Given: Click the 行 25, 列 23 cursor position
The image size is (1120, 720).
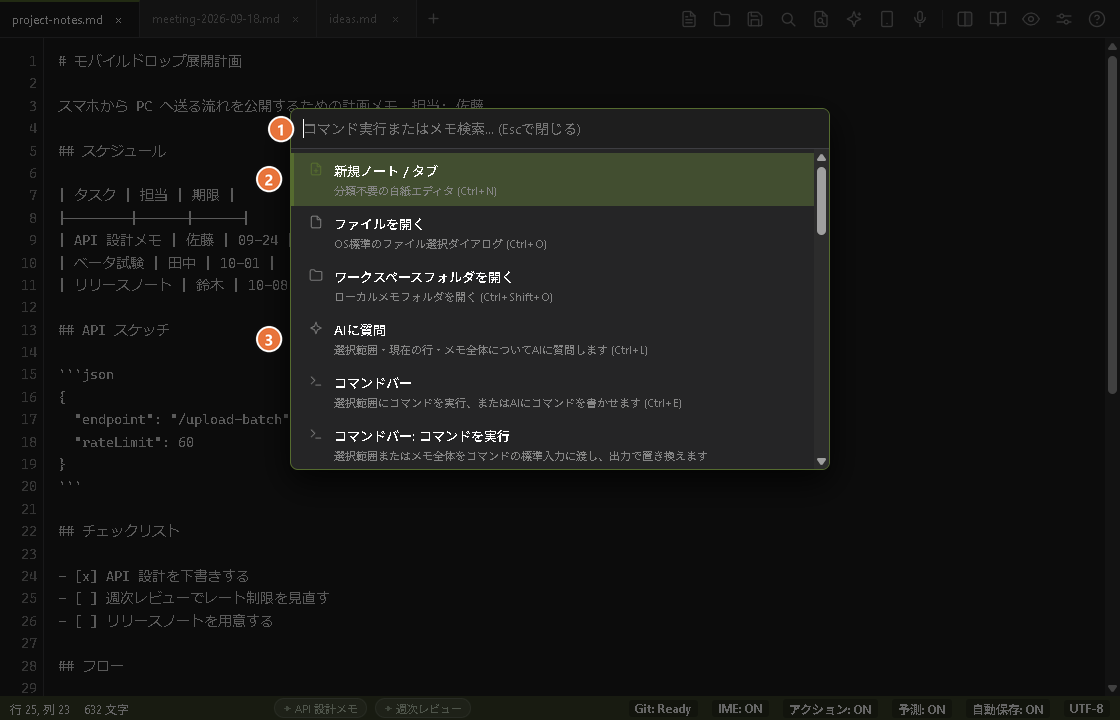Looking at the screenshot, I should pos(40,709).
